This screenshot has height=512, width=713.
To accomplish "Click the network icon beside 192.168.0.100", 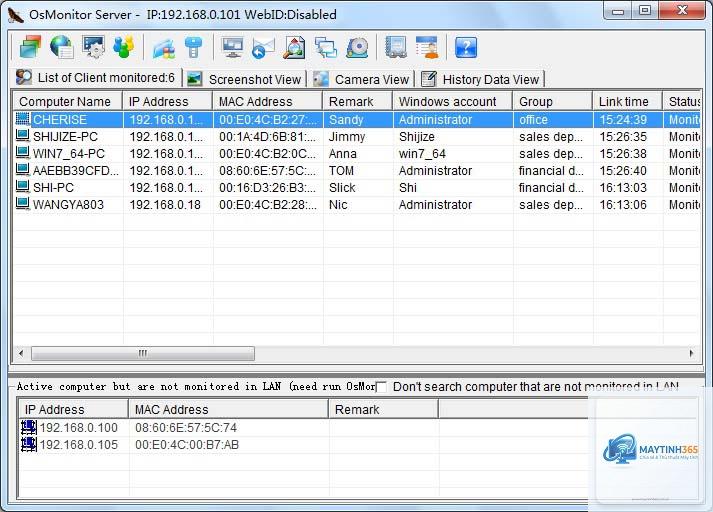I will pos(29,427).
